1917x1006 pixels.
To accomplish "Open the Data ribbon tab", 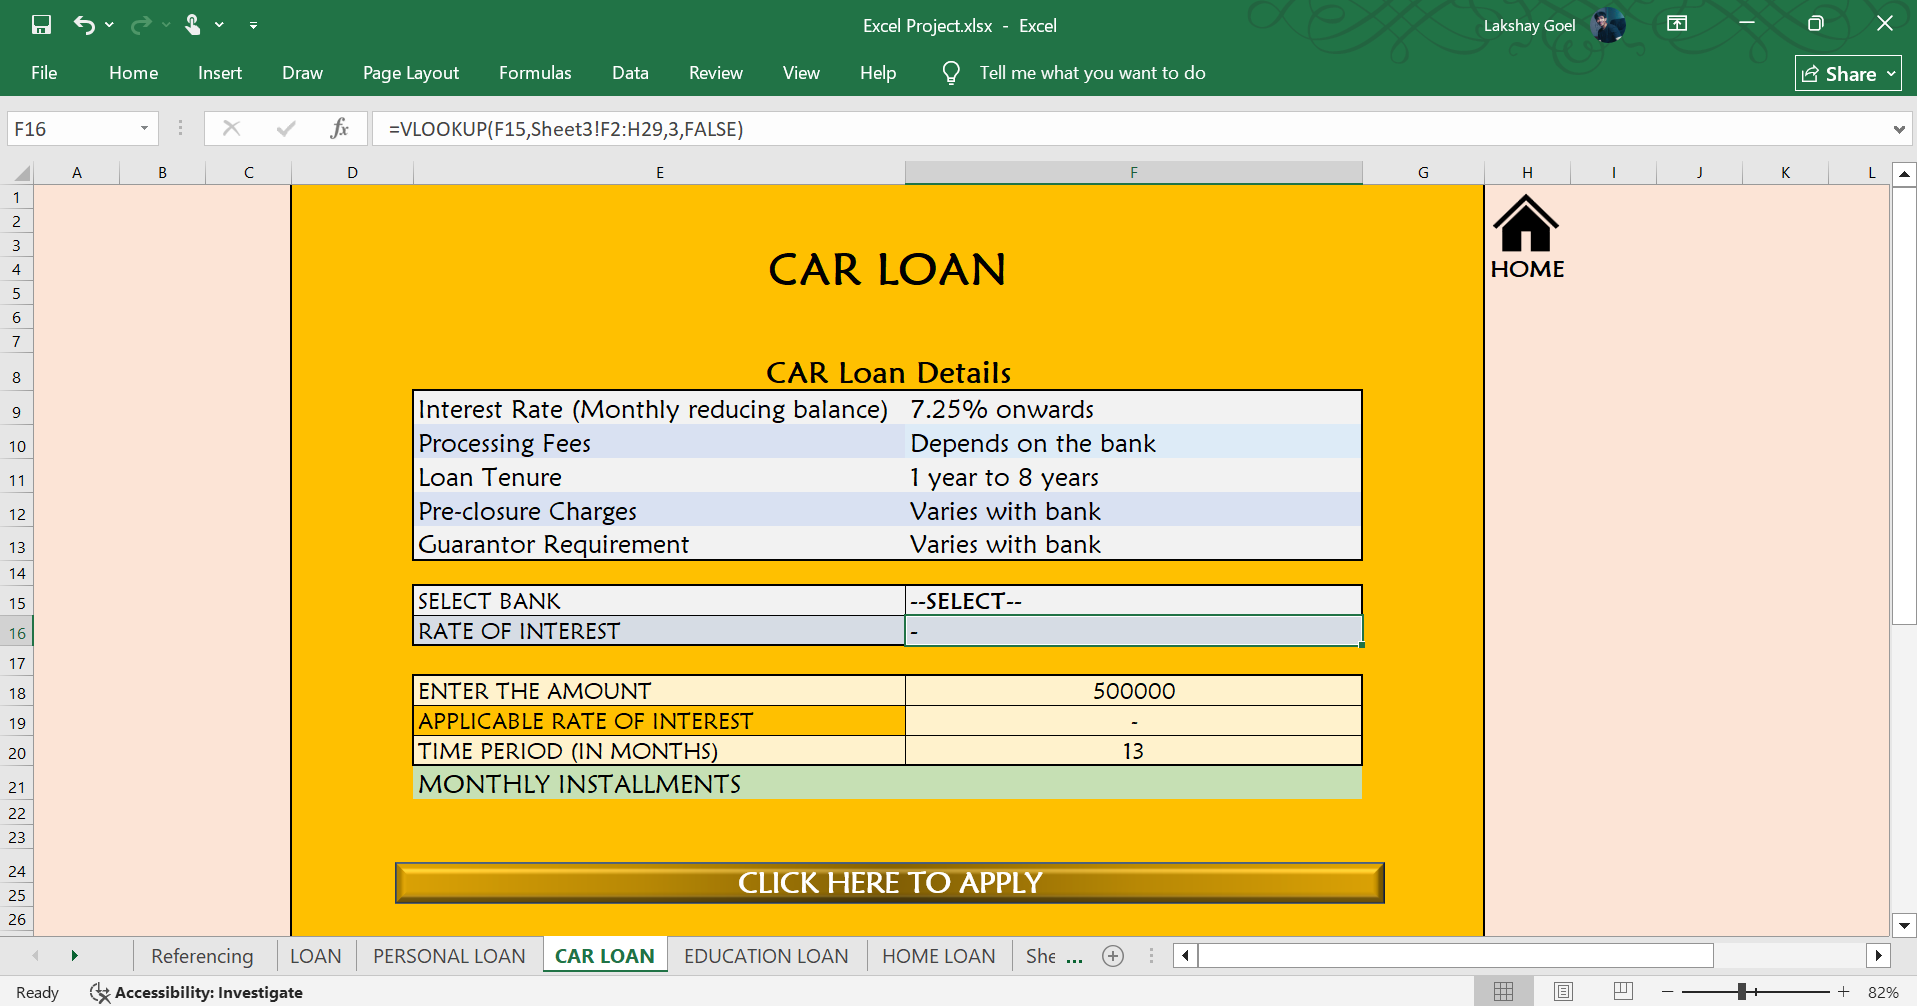I will [x=630, y=73].
